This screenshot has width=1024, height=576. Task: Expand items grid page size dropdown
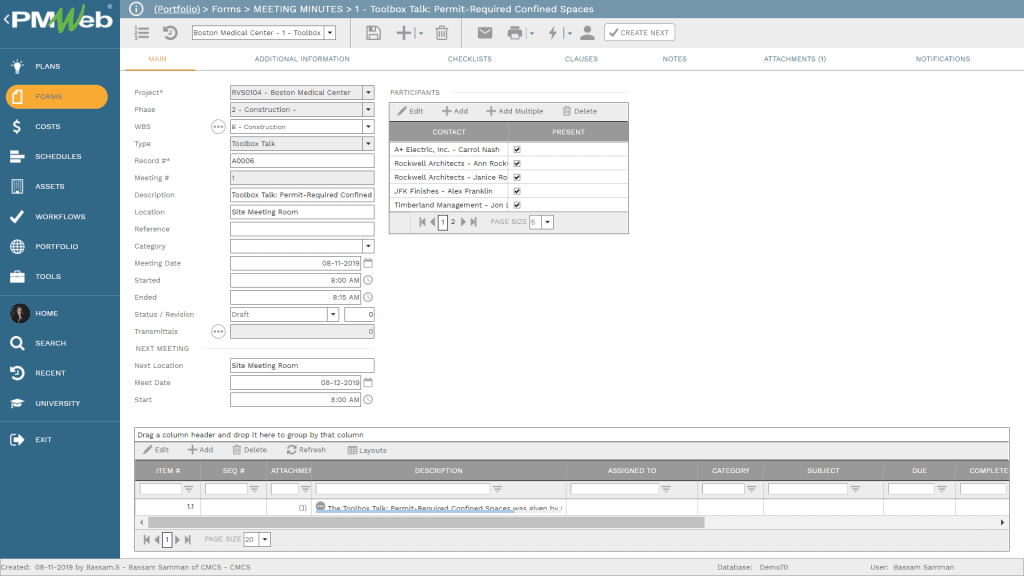click(x=265, y=539)
